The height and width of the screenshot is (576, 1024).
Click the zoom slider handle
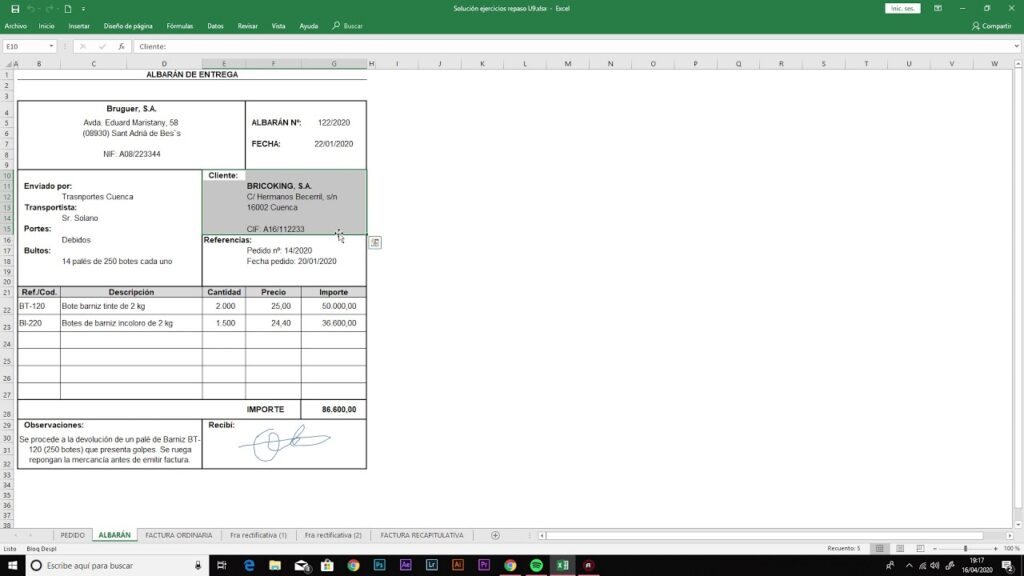click(965, 549)
